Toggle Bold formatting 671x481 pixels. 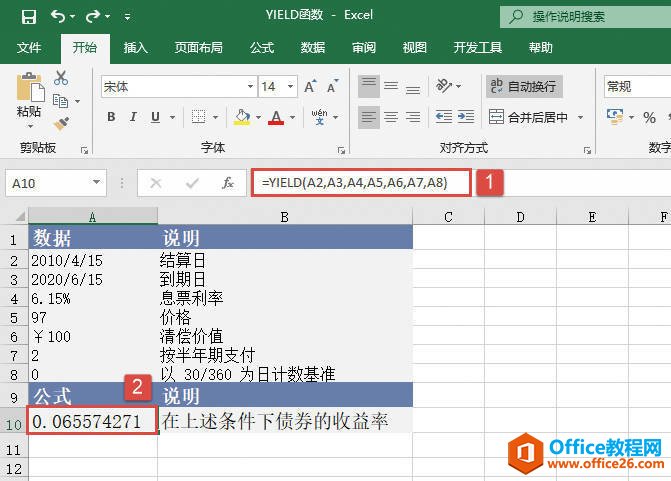tap(111, 117)
